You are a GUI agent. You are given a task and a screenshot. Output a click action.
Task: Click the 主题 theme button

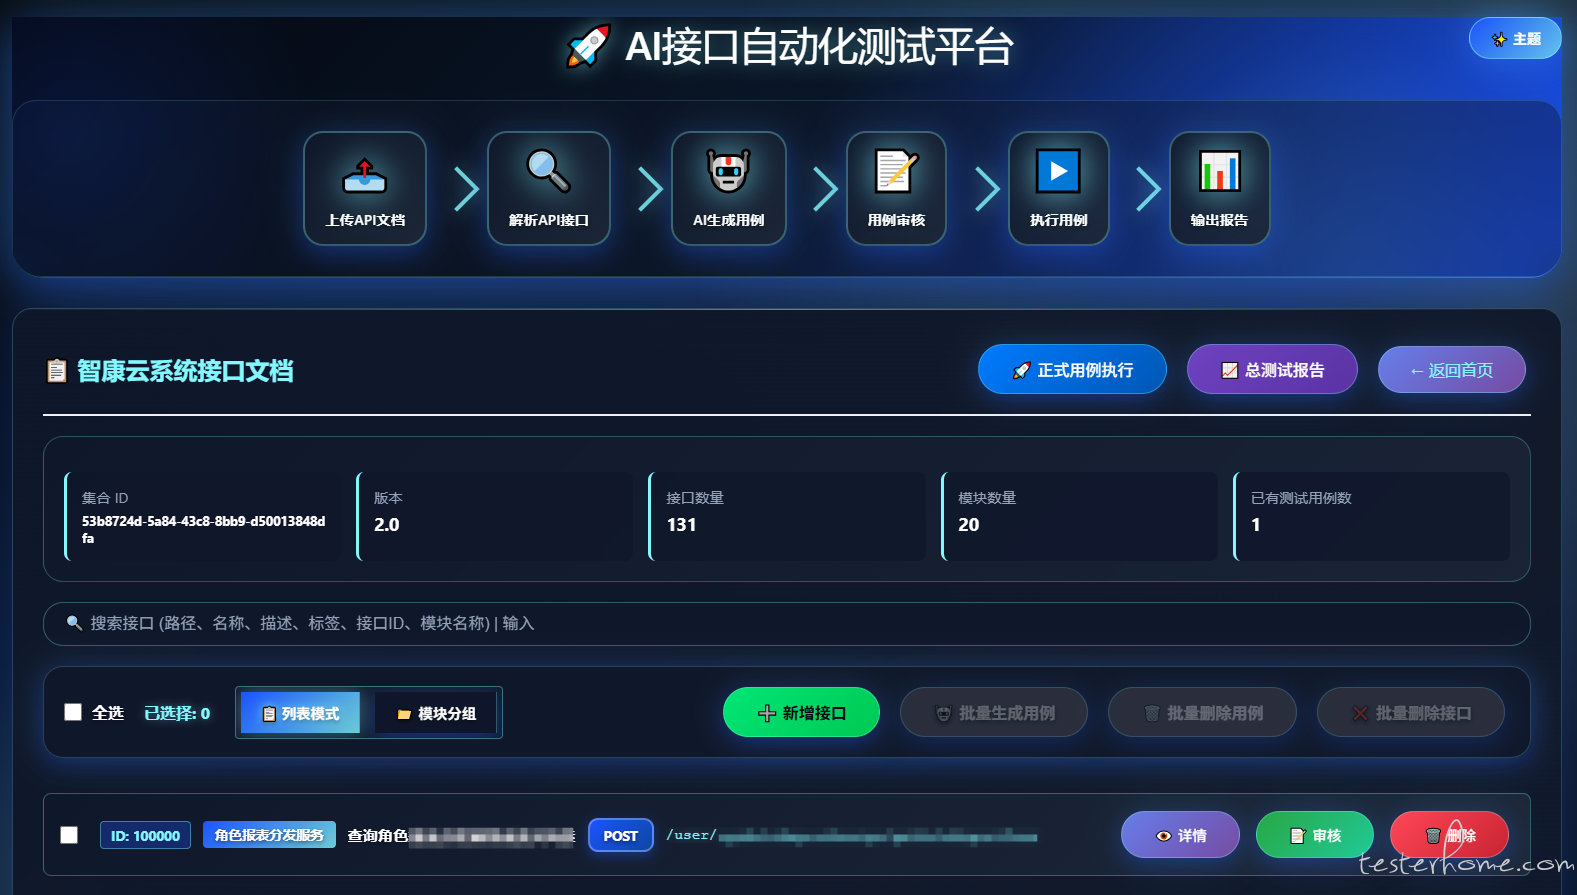tap(1514, 39)
